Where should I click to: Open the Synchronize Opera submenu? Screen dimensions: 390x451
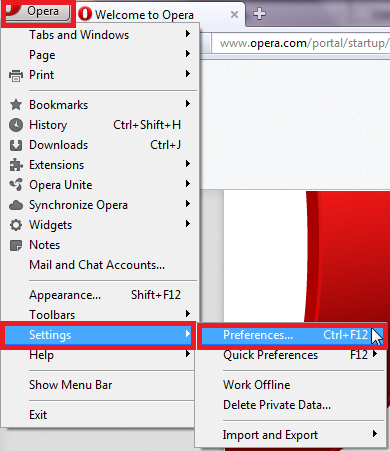pyautogui.click(x=100, y=205)
